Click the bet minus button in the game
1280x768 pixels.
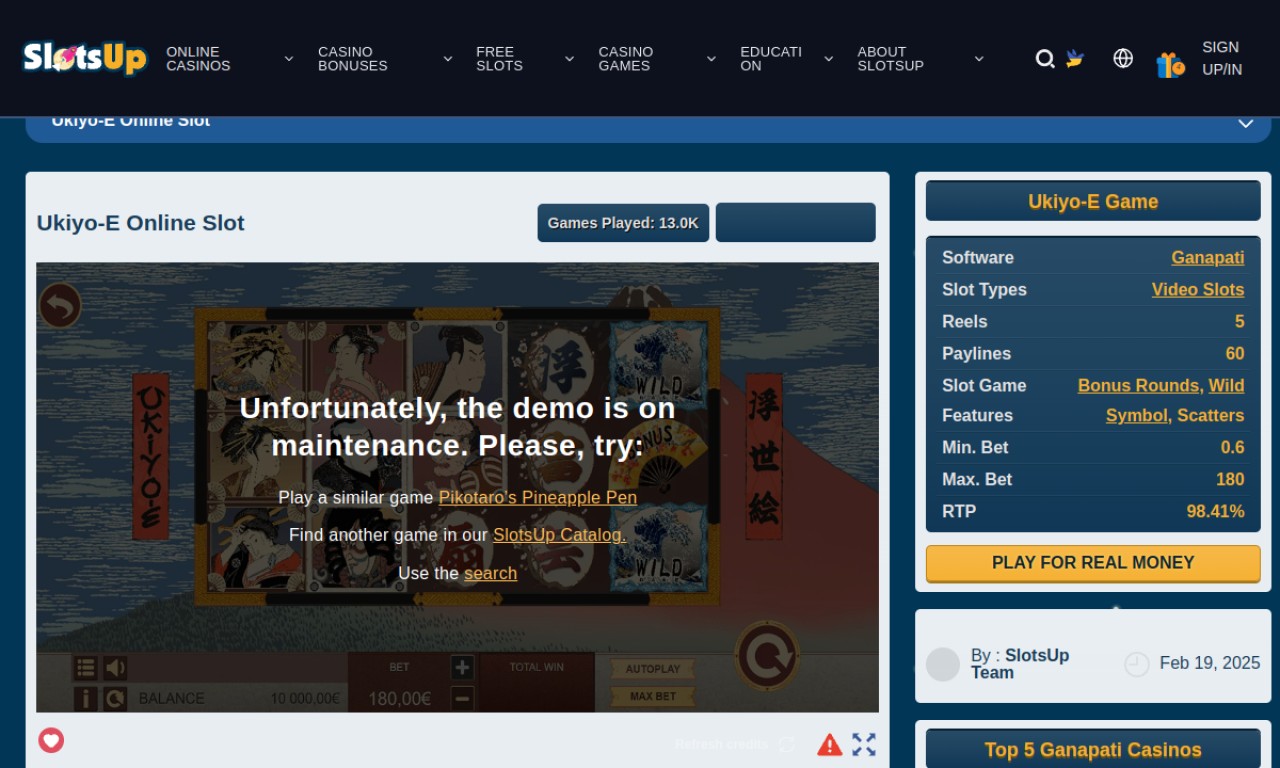click(x=462, y=697)
